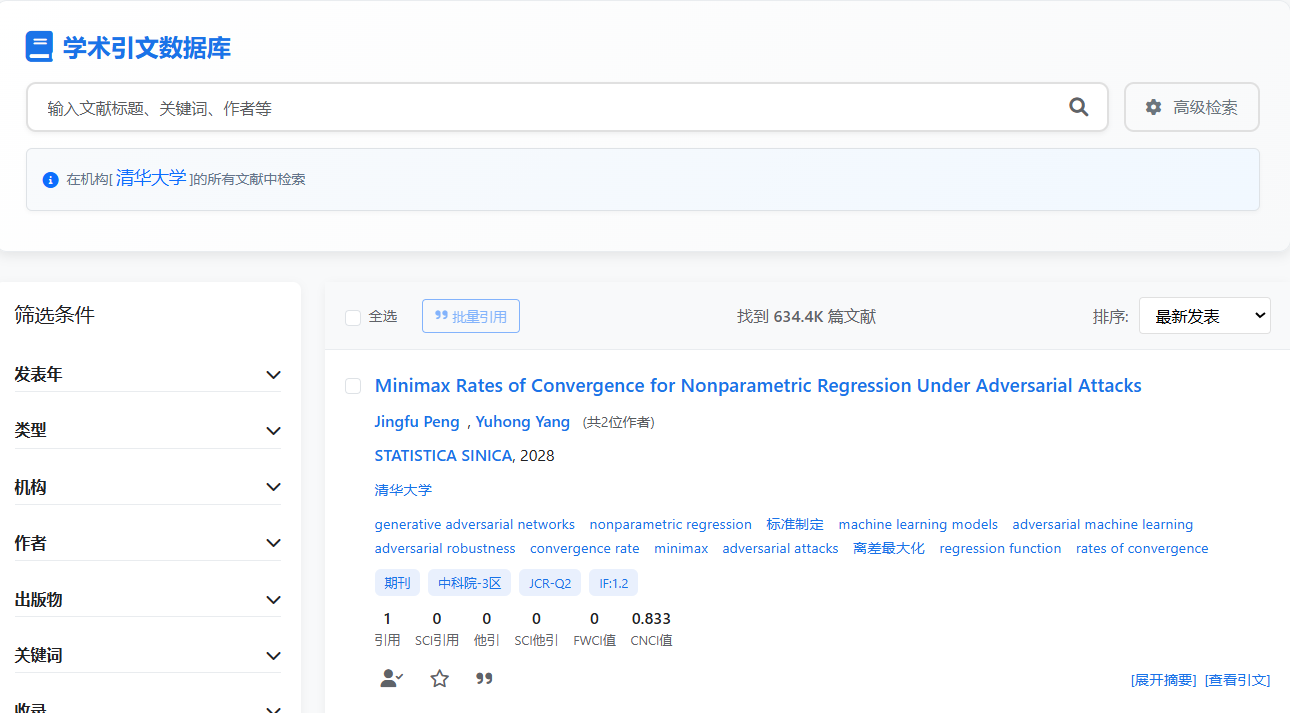
Task: Toggle the 全选 select-all checkbox
Action: click(x=353, y=317)
